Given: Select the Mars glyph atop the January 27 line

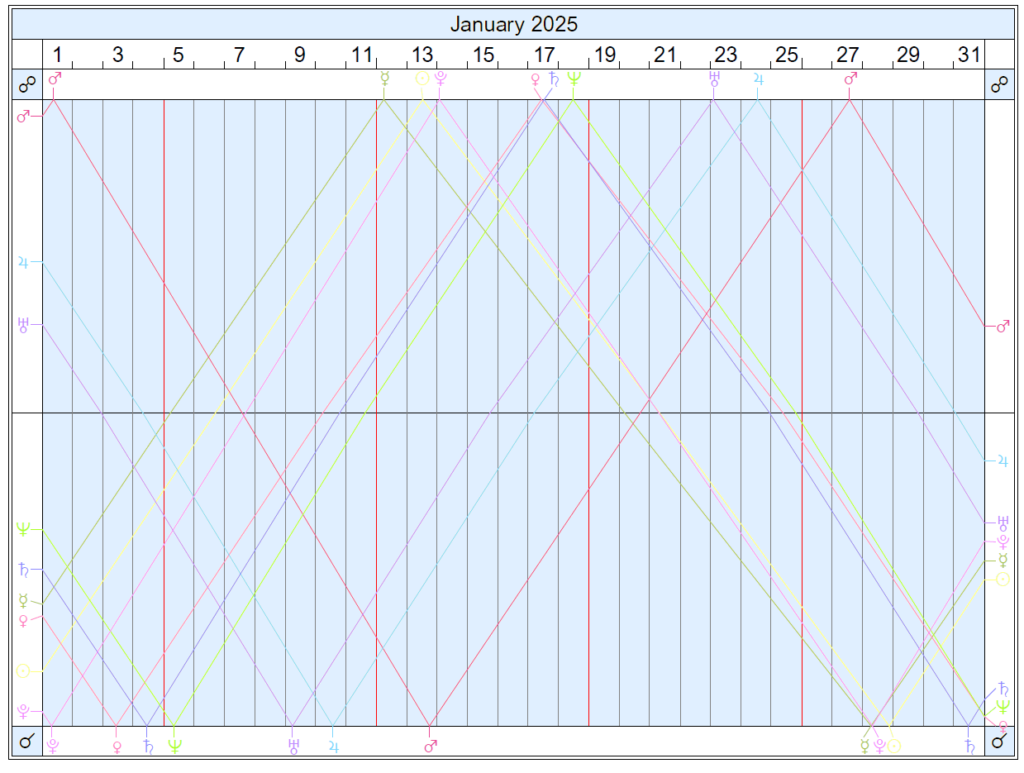Looking at the screenshot, I should click(x=849, y=76).
